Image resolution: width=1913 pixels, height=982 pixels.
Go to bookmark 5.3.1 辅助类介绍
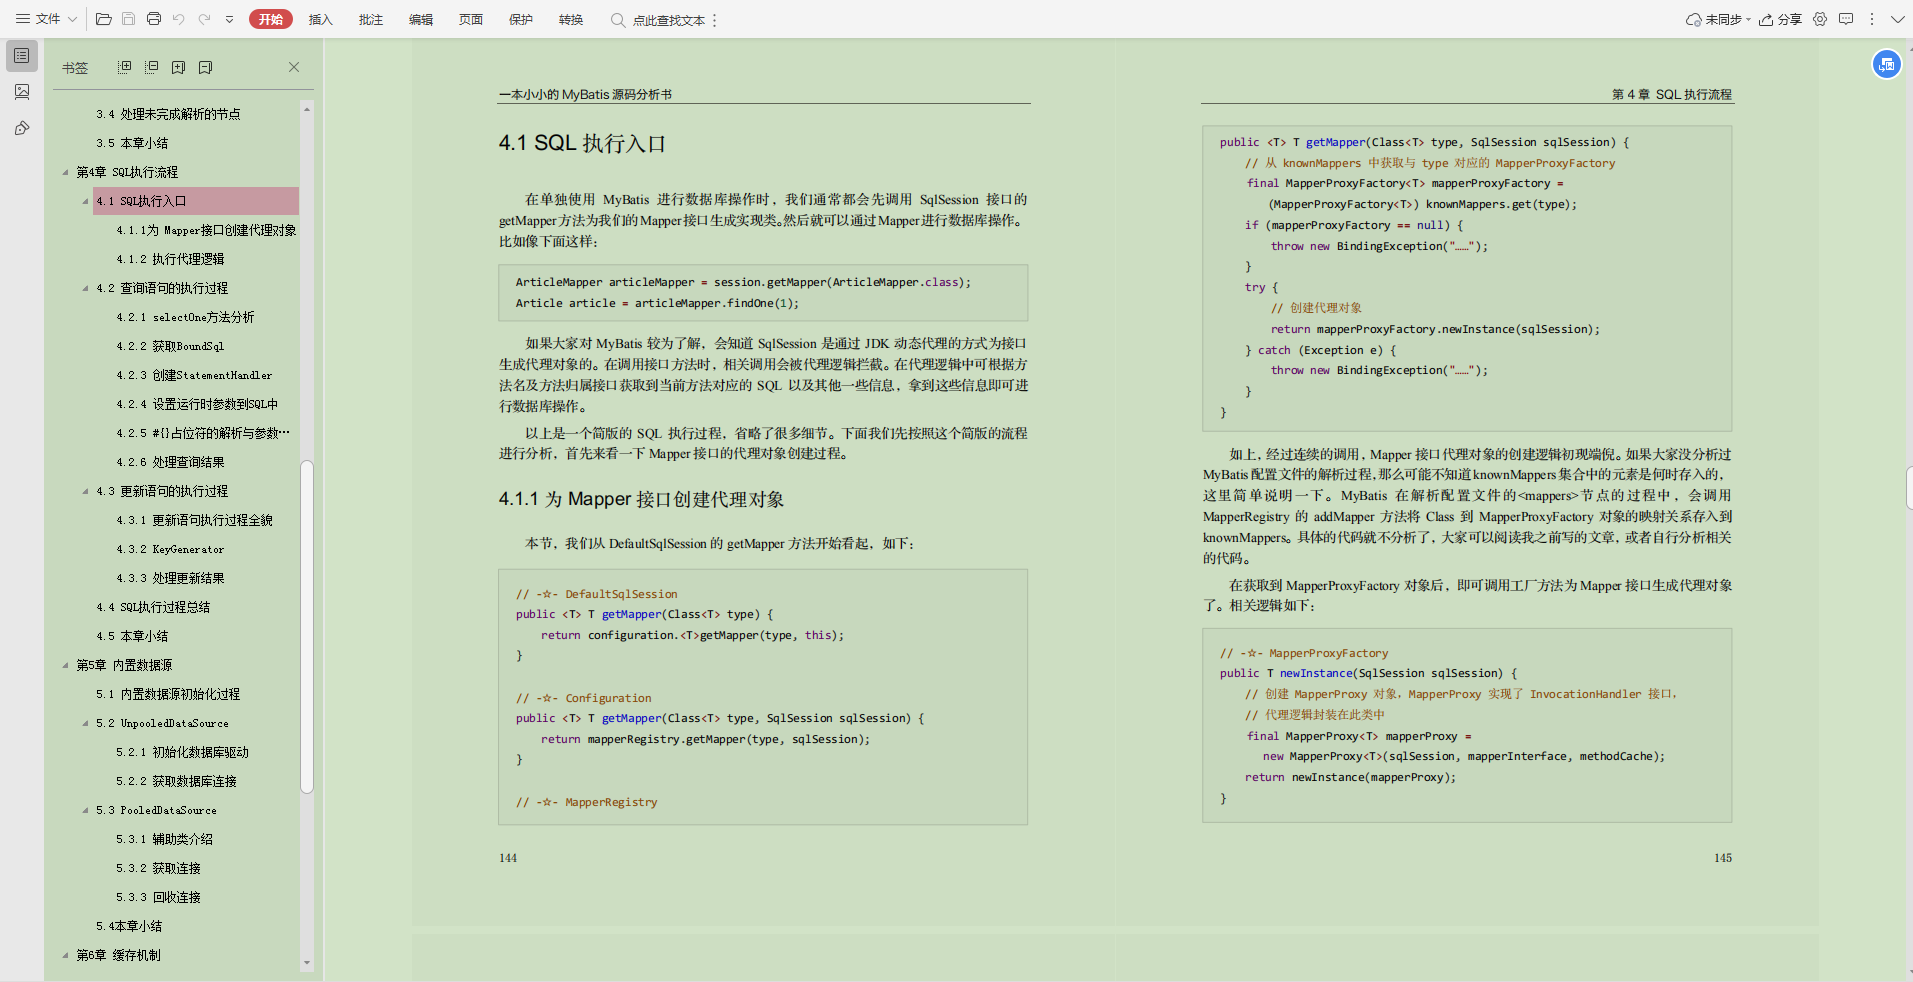[164, 839]
